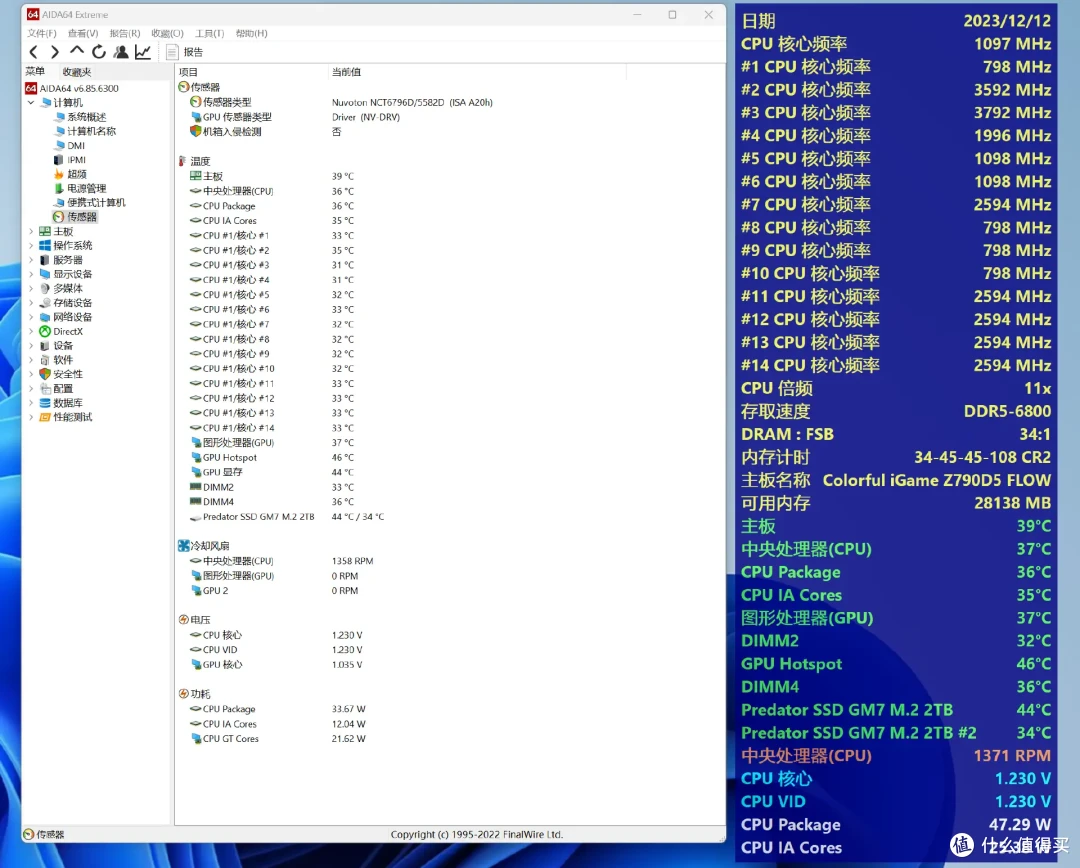The height and width of the screenshot is (868, 1080).
Task: Select the 机箱入侵检测 row
Action: (266, 132)
